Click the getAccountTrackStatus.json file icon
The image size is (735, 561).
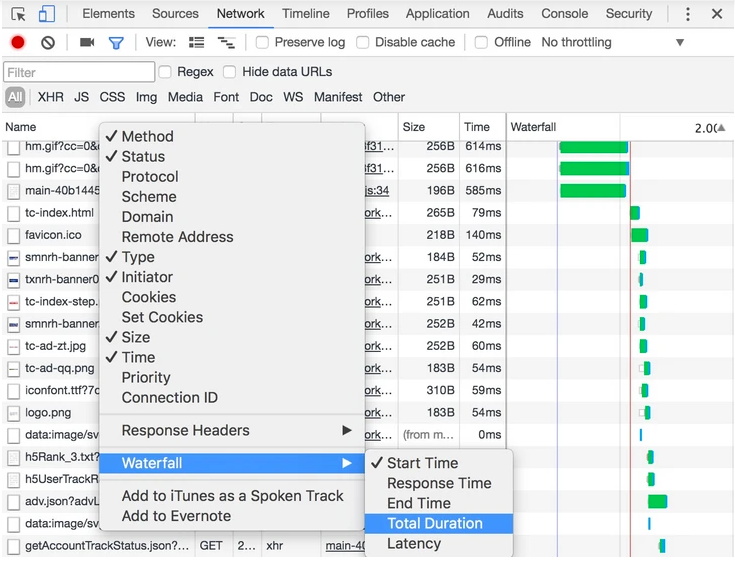click(x=14, y=546)
